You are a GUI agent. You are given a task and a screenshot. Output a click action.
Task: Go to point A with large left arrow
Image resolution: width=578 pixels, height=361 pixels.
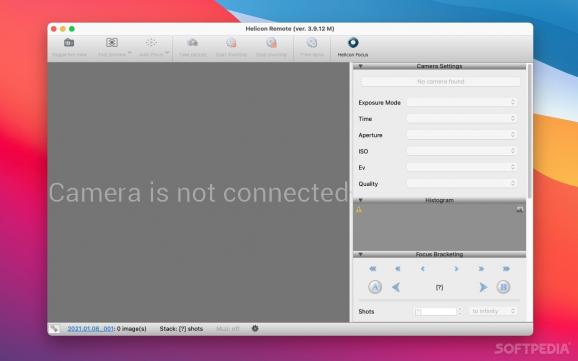tap(396, 287)
